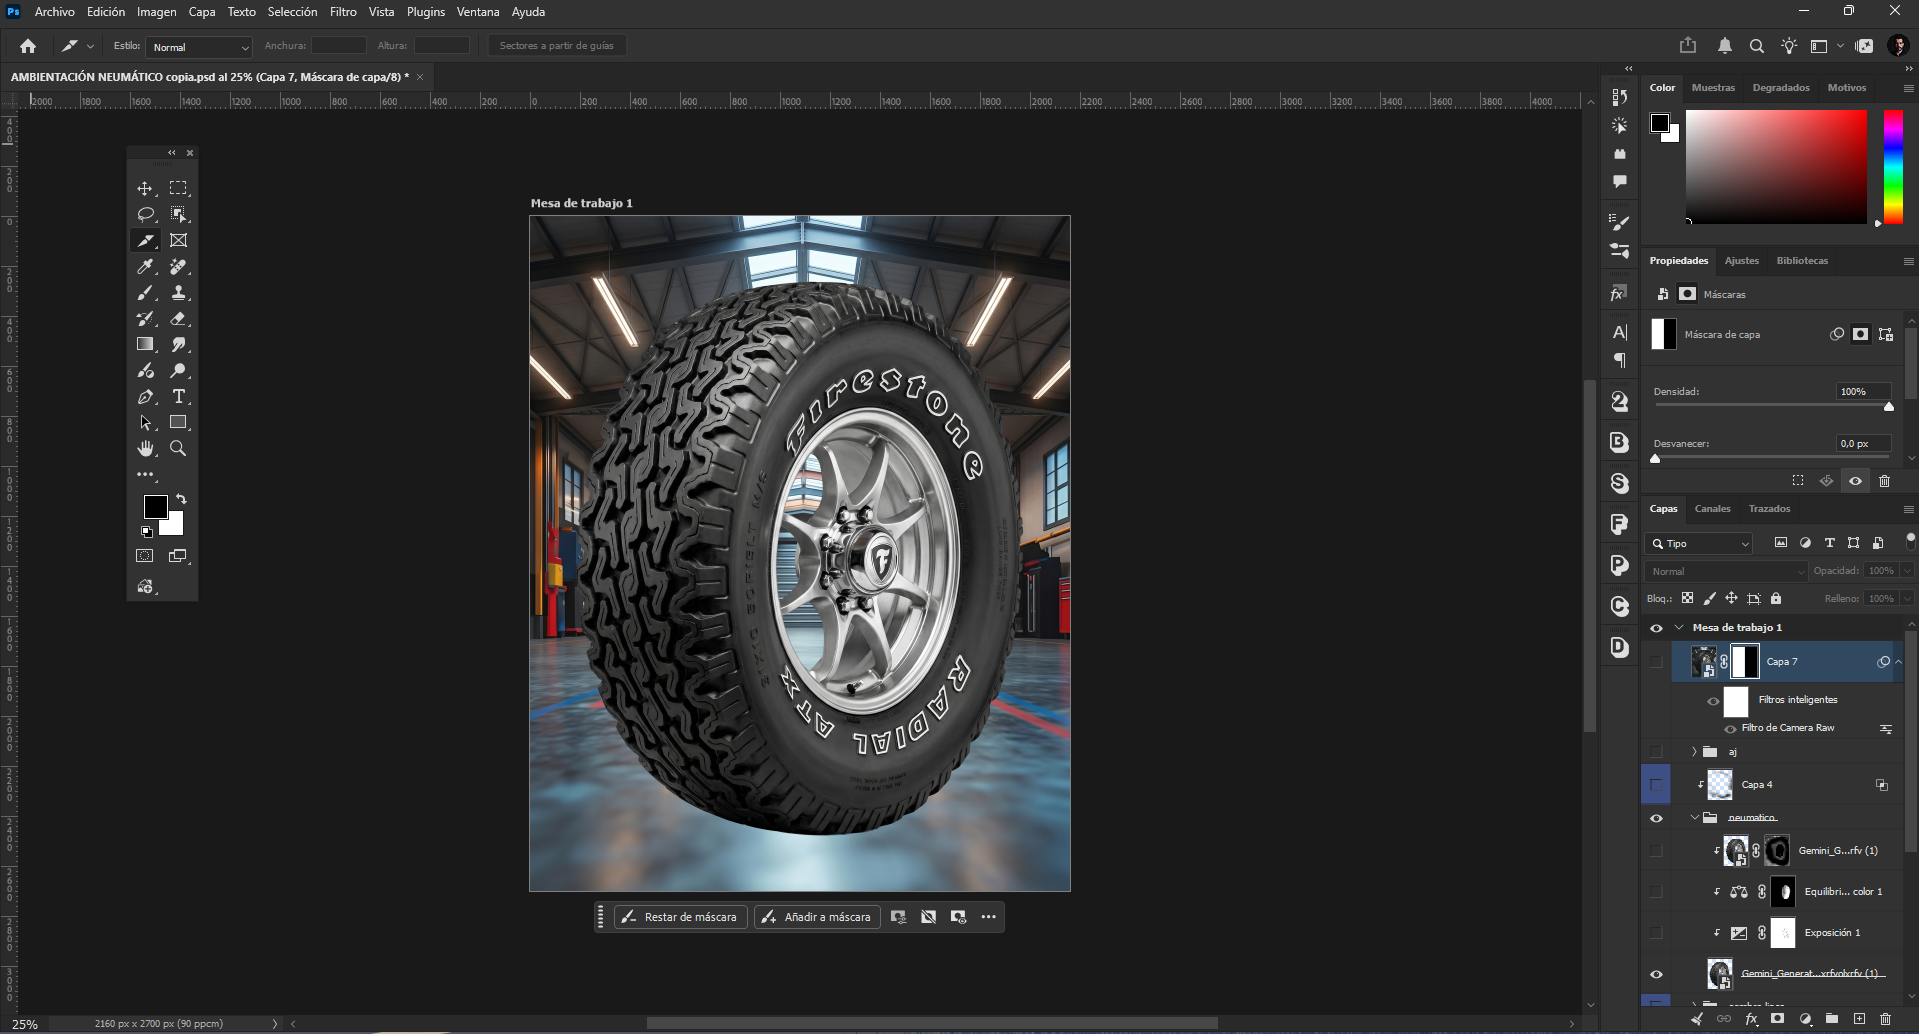Collapse the Mesa de trabajo 1 artboard
The height and width of the screenshot is (1034, 1919).
click(x=1679, y=628)
